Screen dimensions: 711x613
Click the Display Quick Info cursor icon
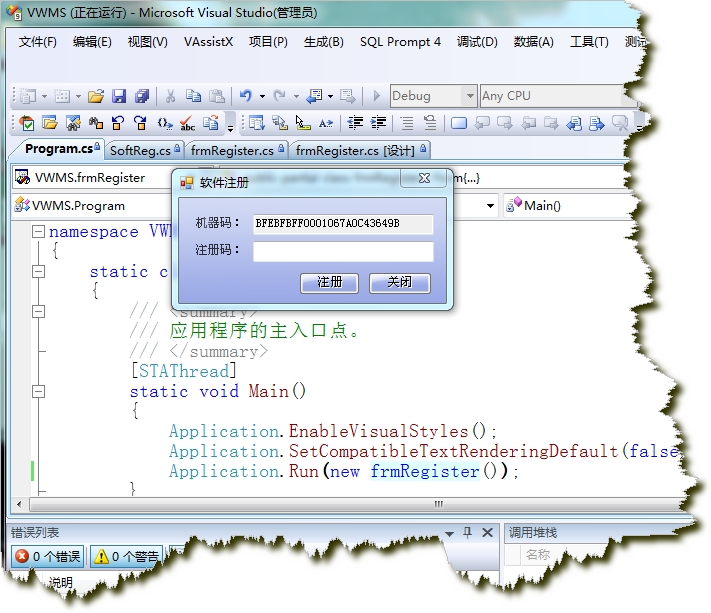click(x=303, y=123)
